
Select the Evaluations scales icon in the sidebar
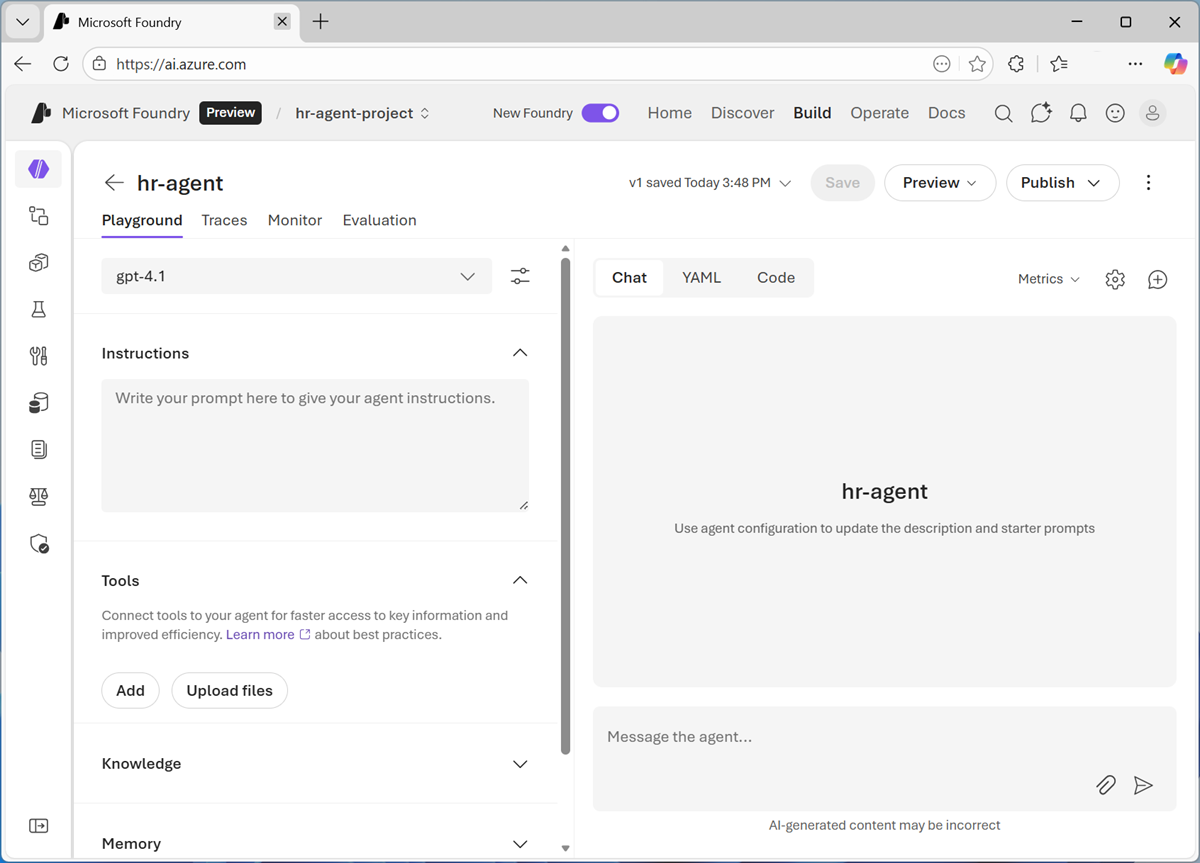[x=38, y=496]
